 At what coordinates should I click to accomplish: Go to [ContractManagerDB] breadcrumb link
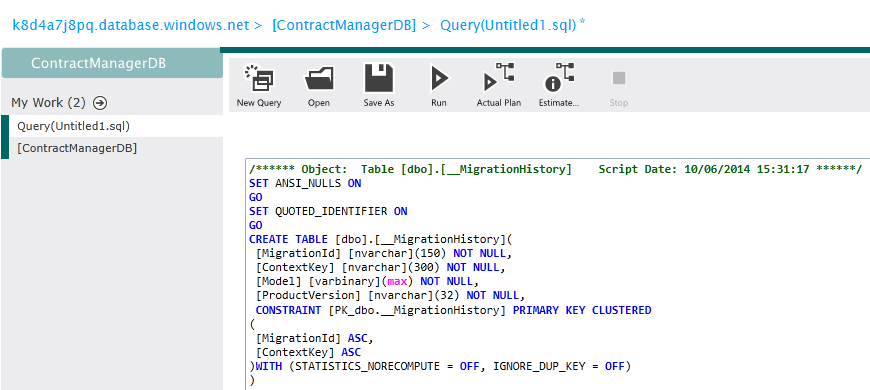coord(344,25)
